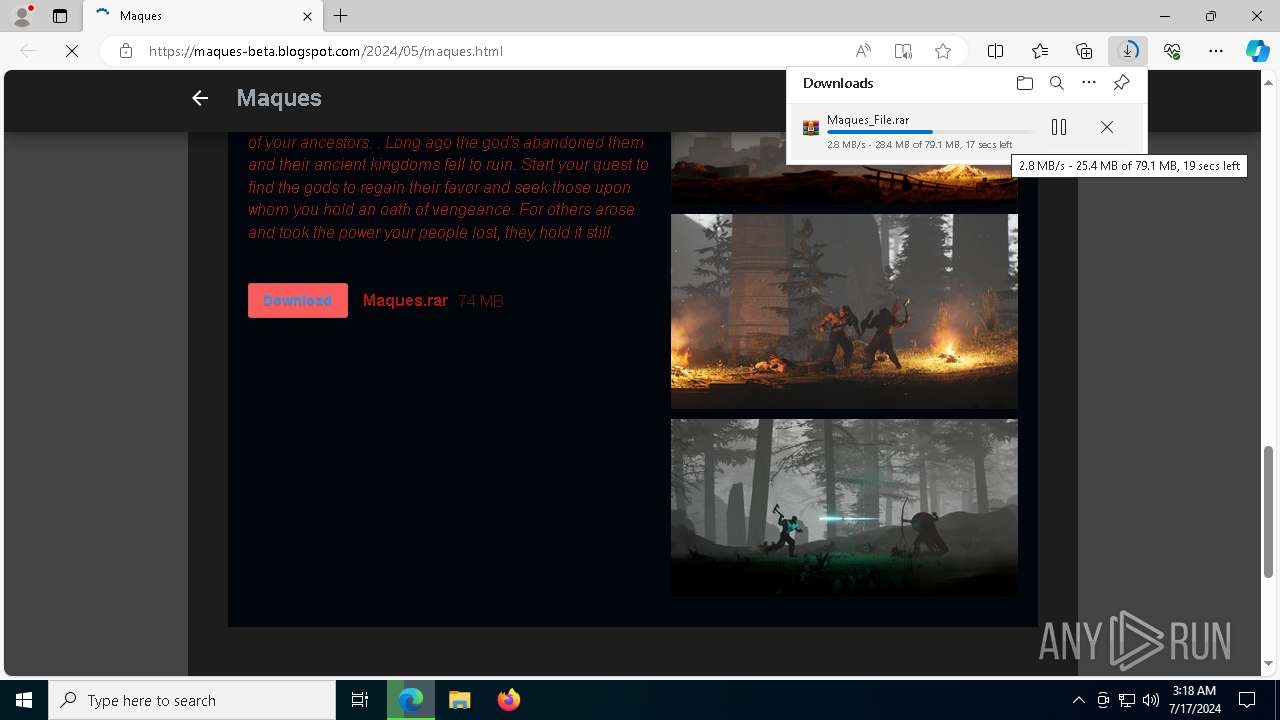Click the Maques blog title
The image size is (1280, 720).
click(x=279, y=98)
